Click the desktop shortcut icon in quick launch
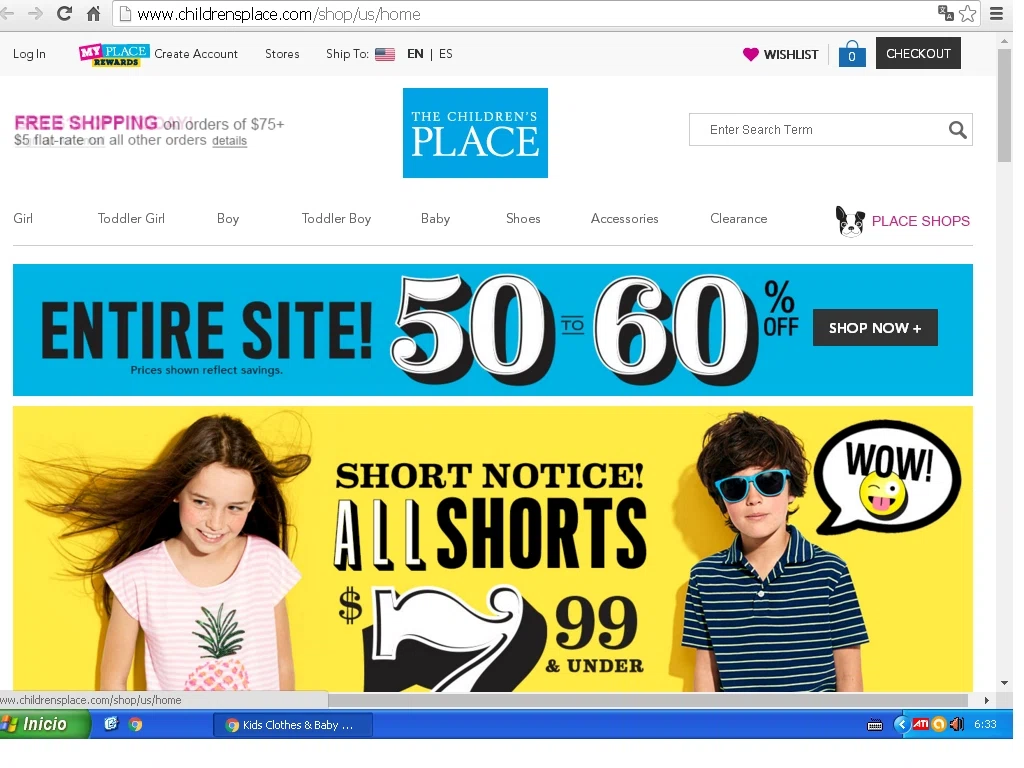The width and height of the screenshot is (1024, 768). tap(111, 724)
